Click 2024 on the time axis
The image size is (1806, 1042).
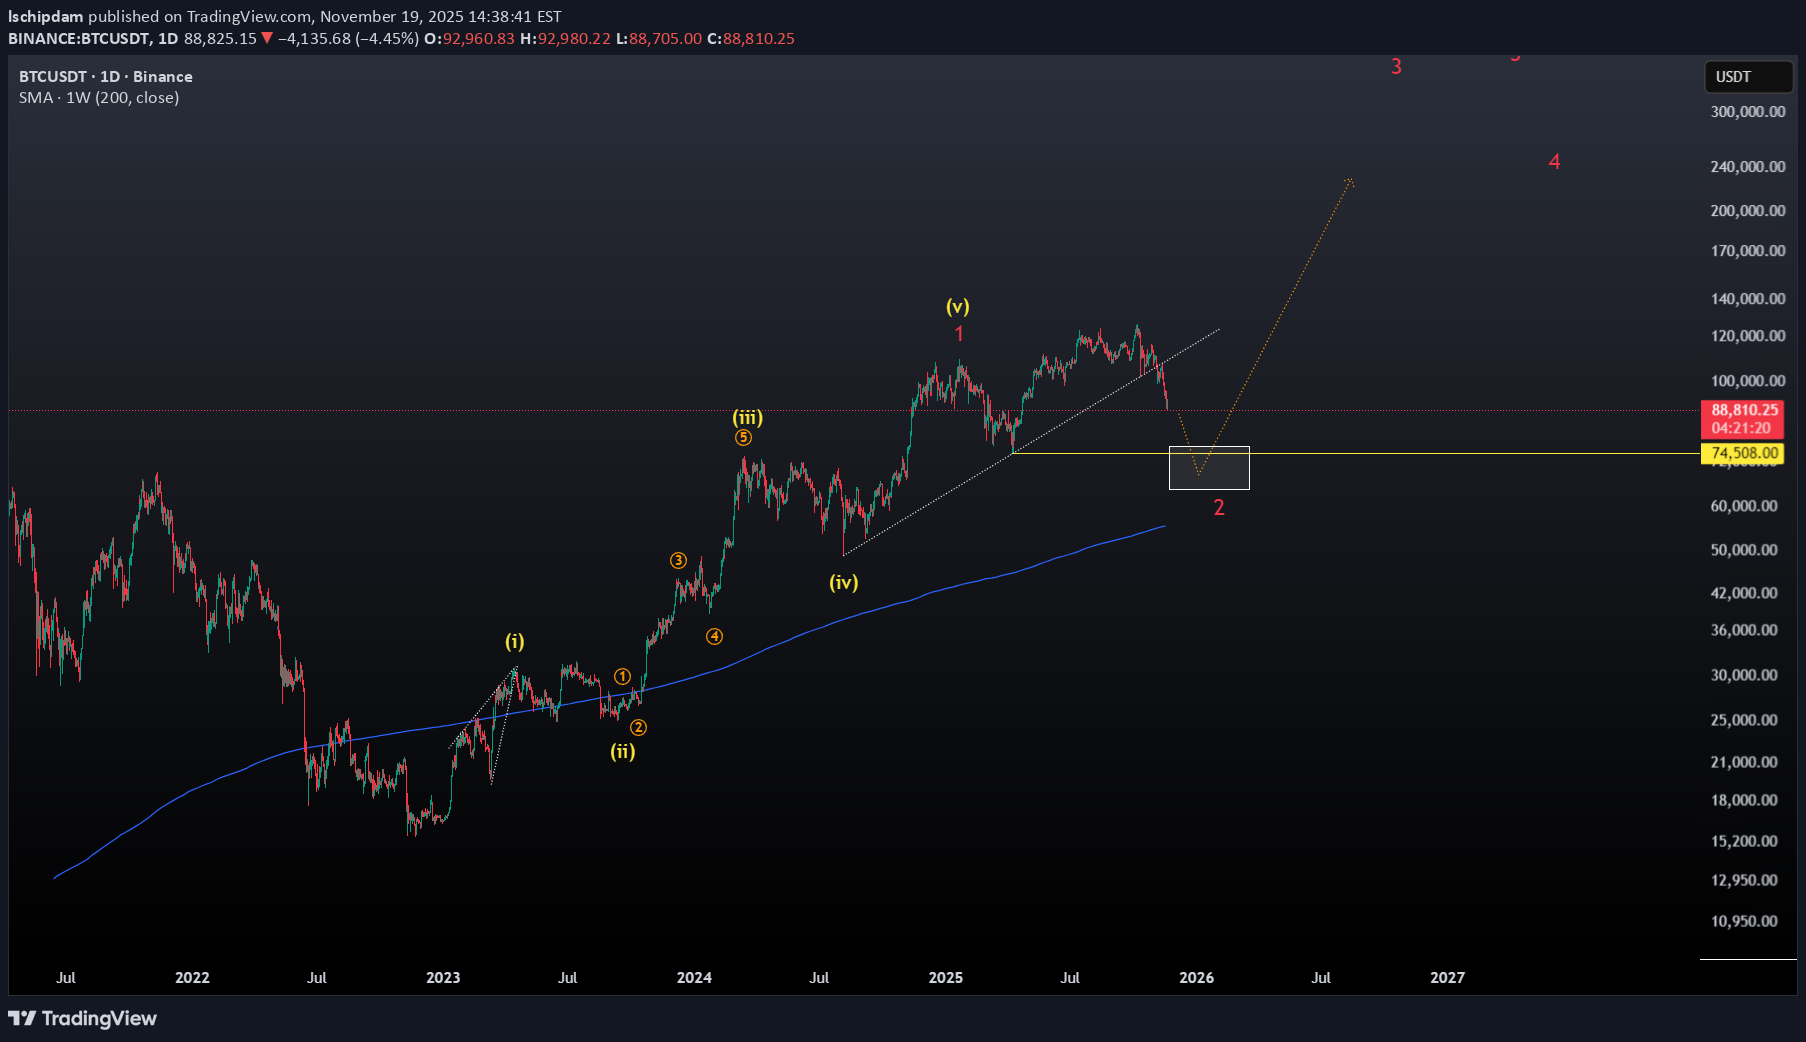[x=694, y=978]
